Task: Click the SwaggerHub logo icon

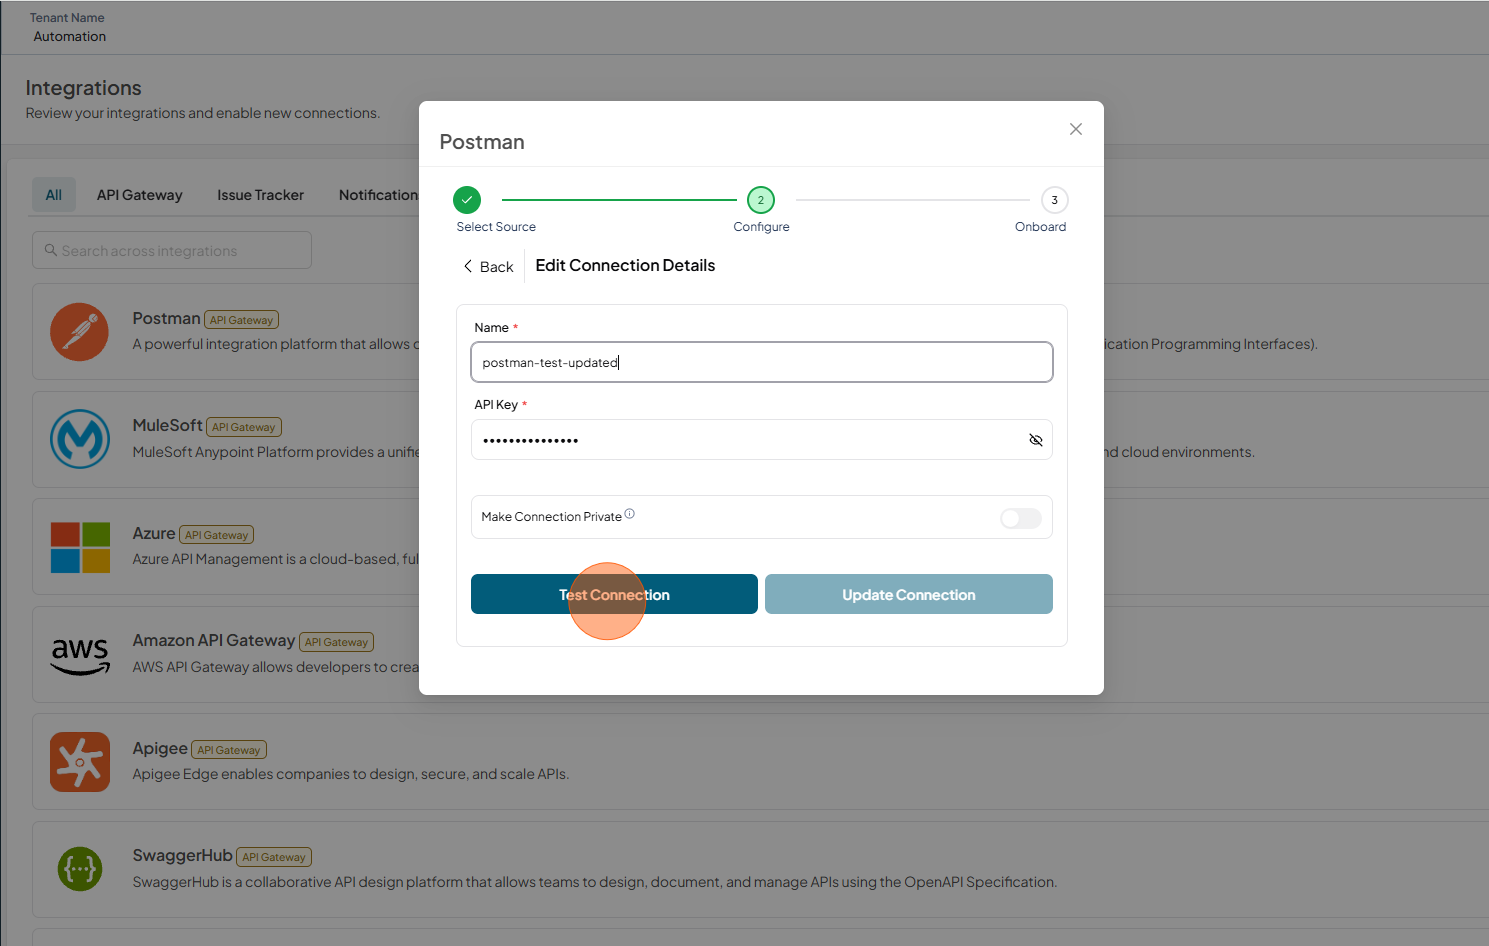Action: (x=80, y=869)
